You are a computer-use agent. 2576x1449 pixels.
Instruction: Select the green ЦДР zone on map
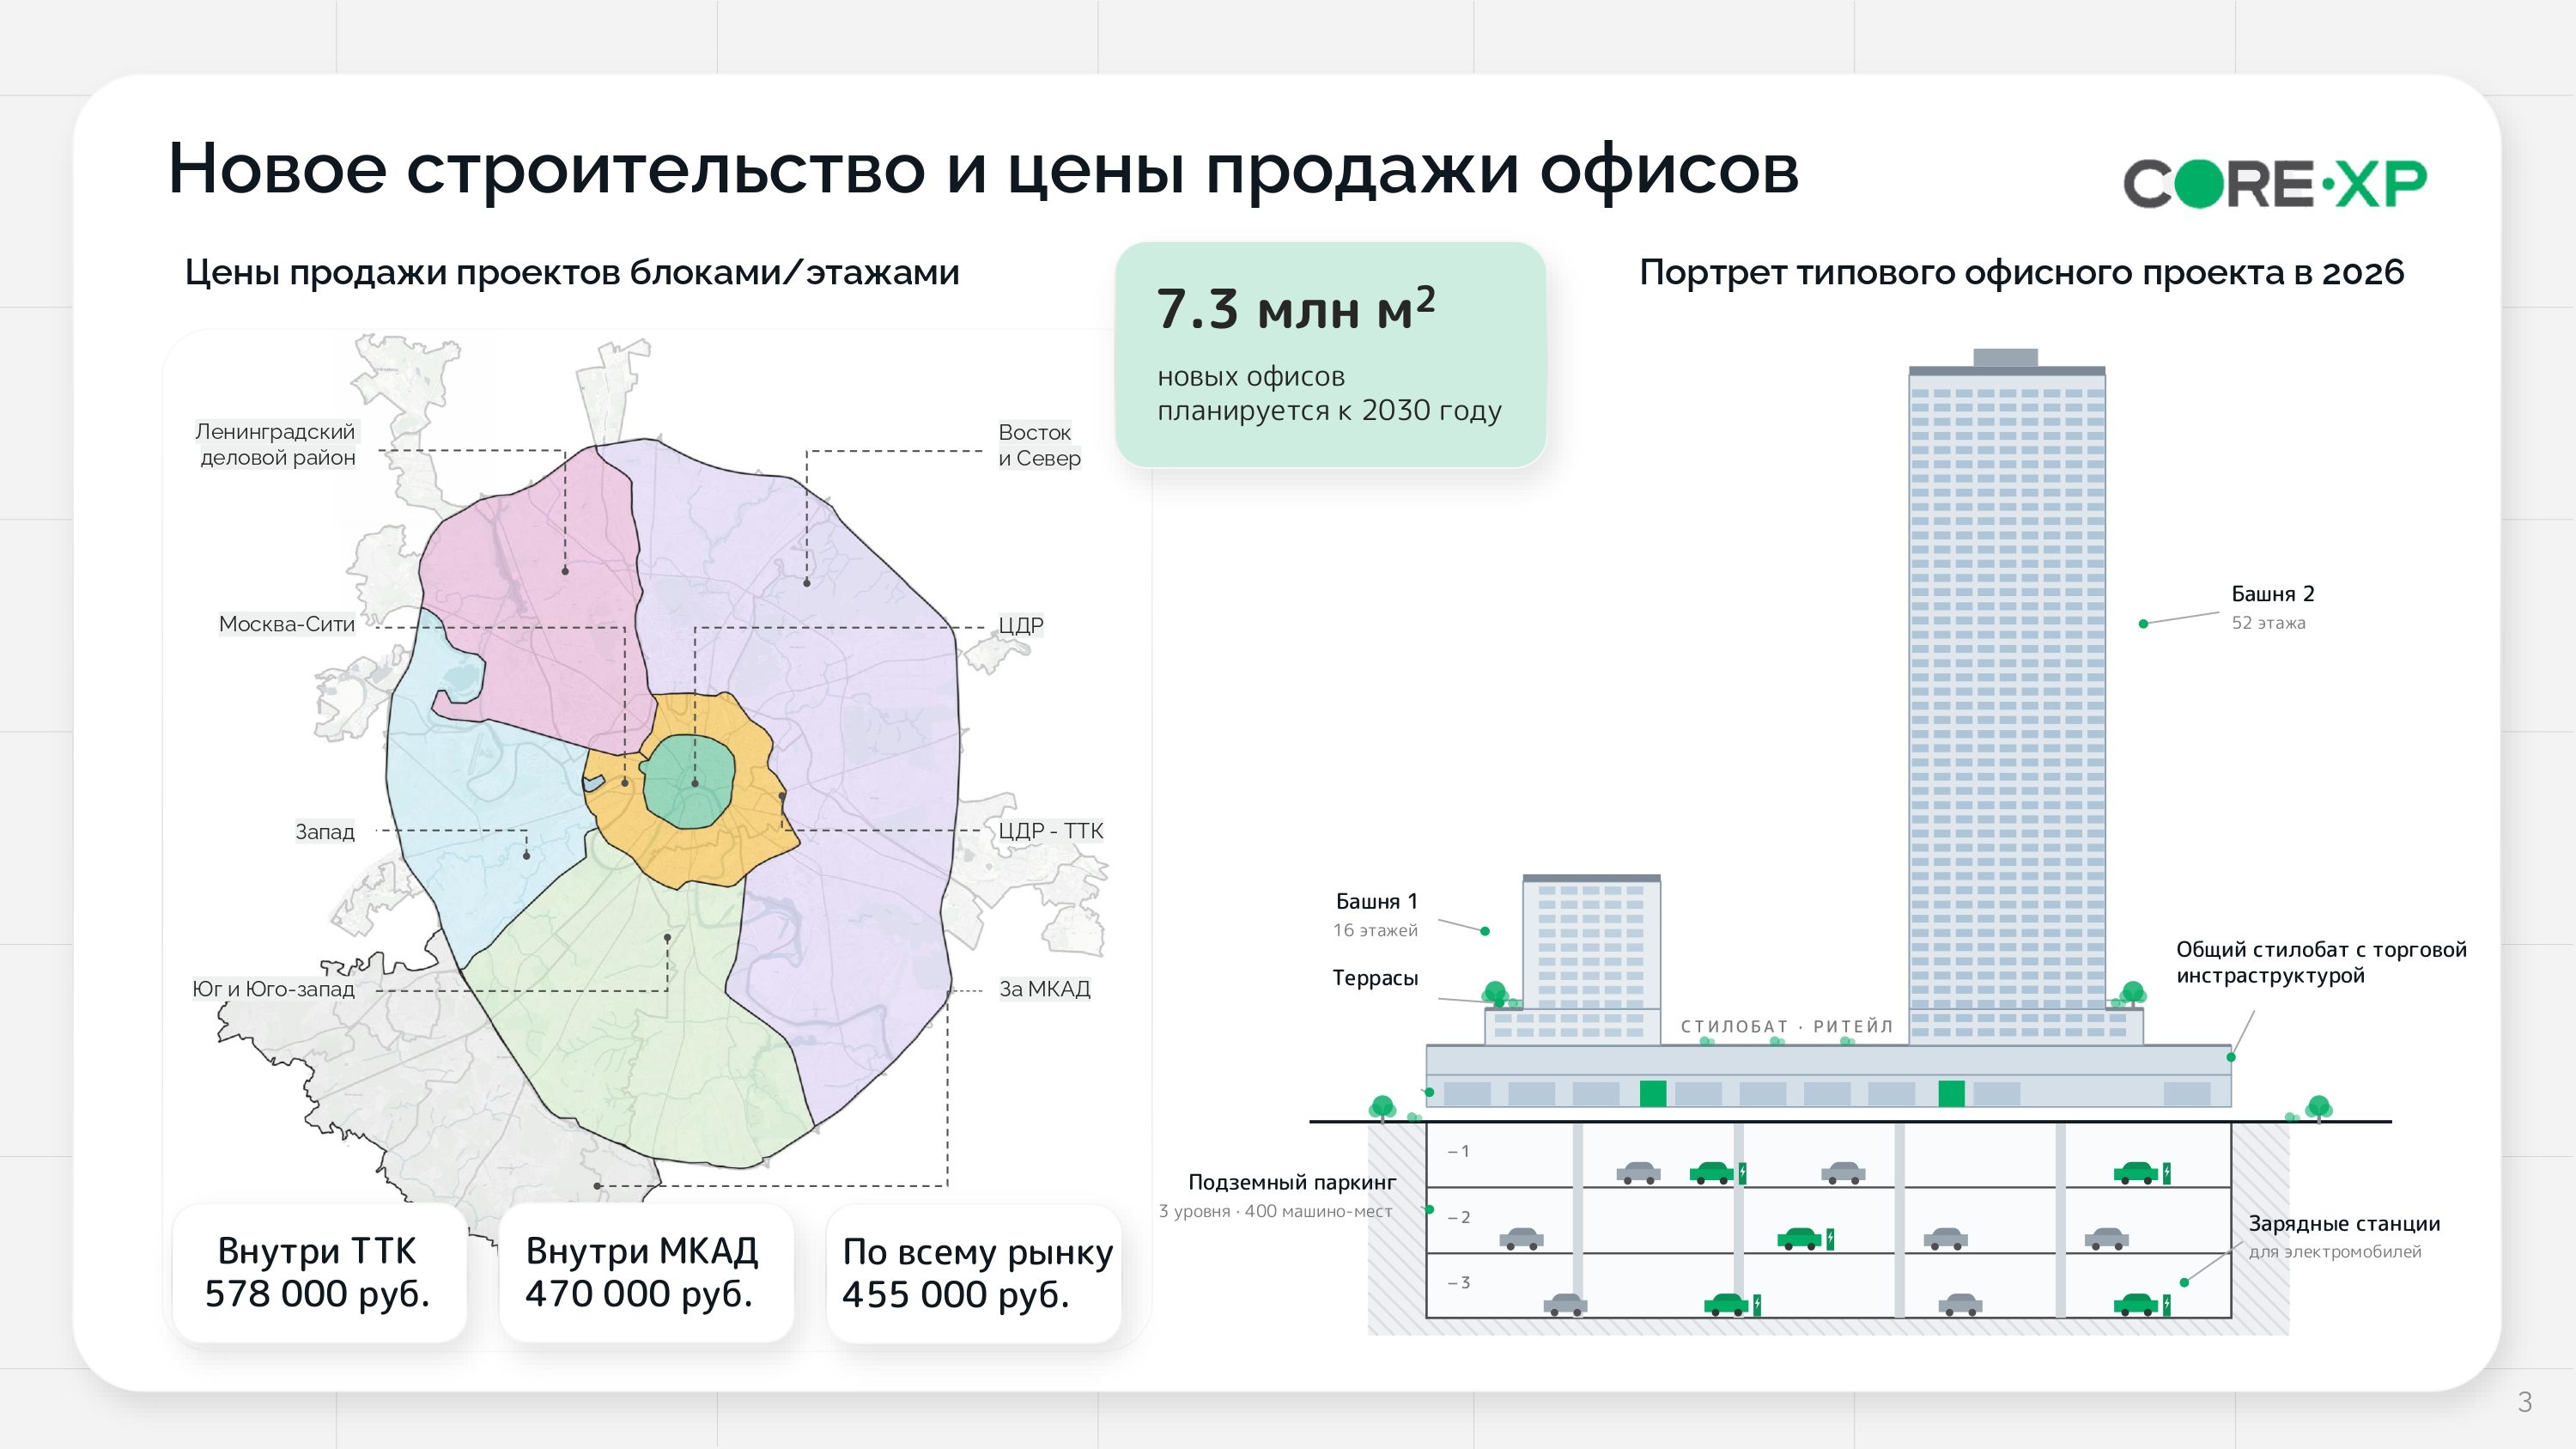pyautogui.click(x=689, y=782)
